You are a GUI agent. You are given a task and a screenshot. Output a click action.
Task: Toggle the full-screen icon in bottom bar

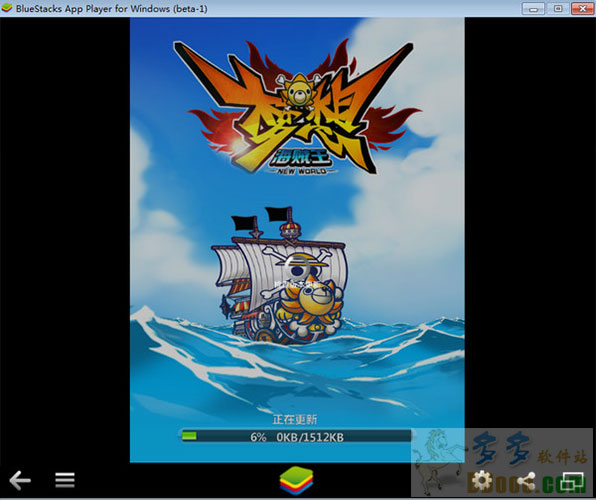pyautogui.click(x=572, y=481)
